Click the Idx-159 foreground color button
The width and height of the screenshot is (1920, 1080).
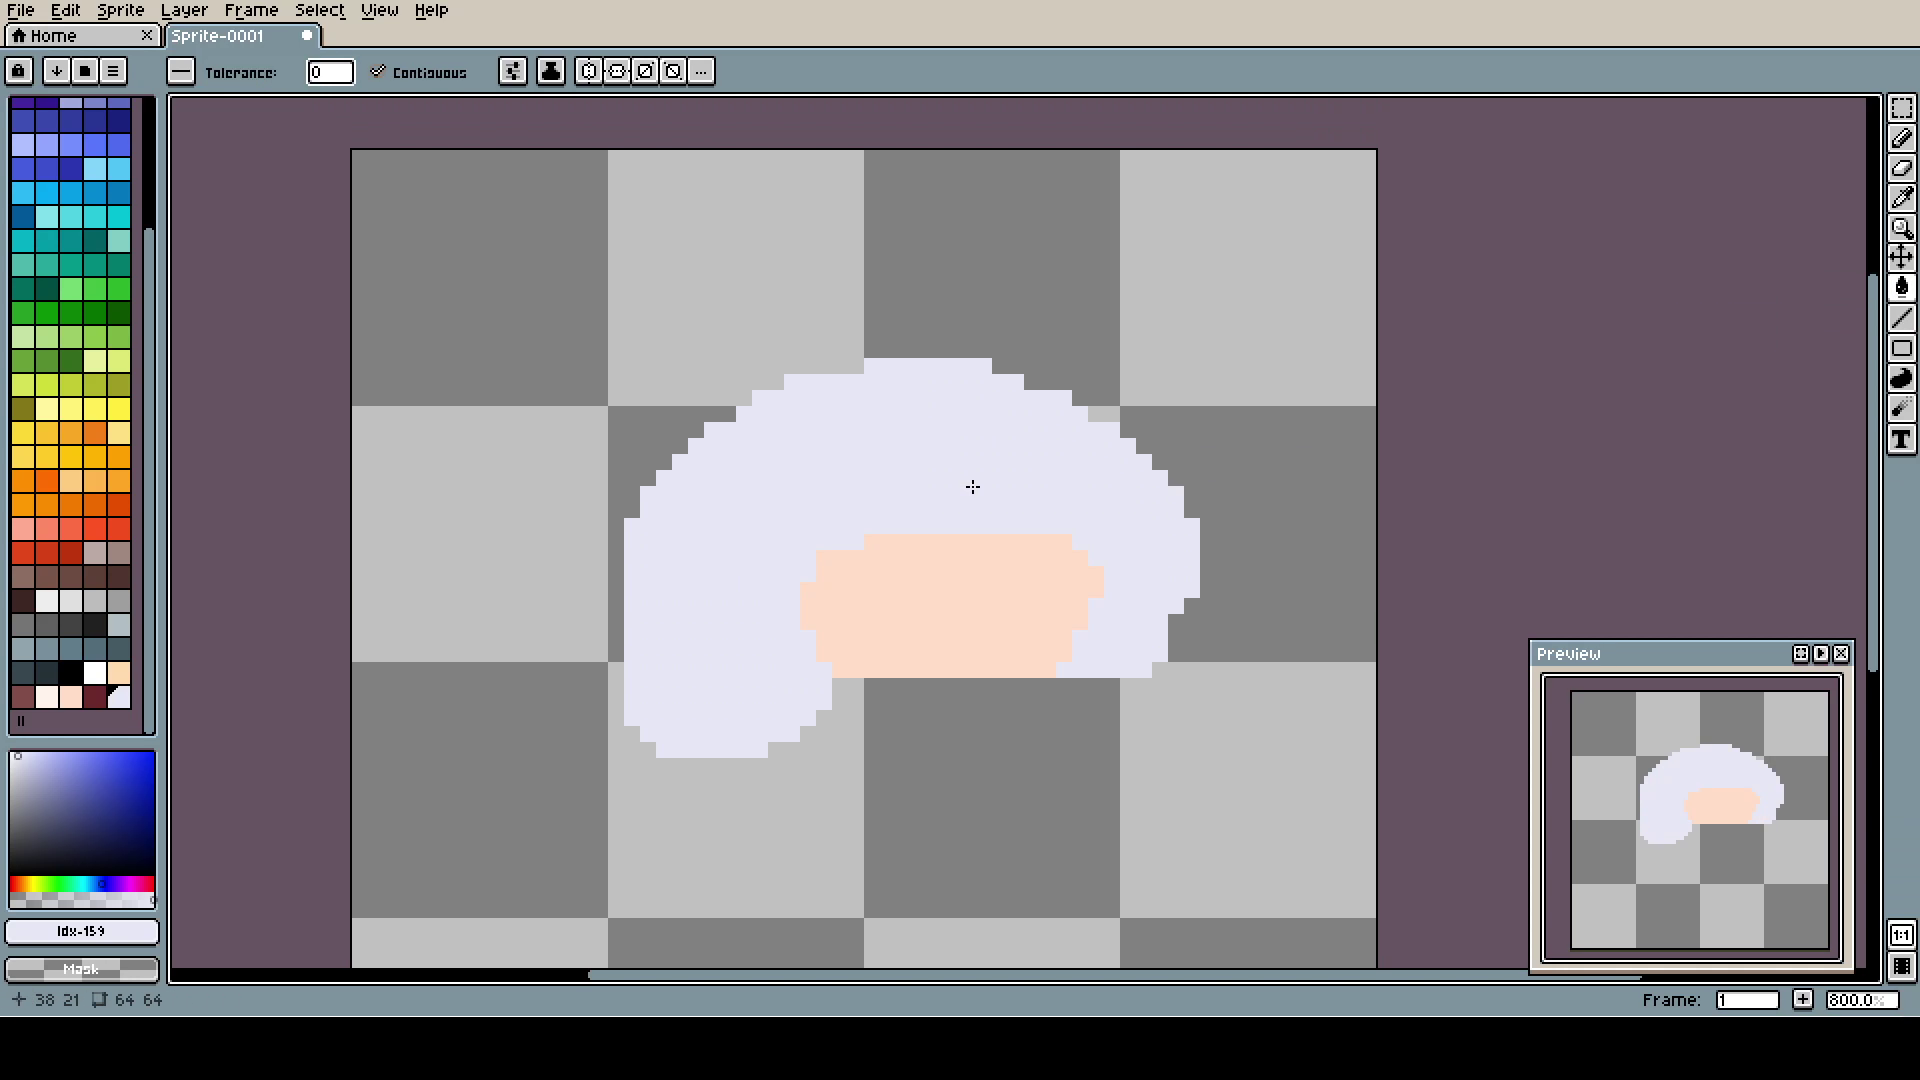coord(82,931)
